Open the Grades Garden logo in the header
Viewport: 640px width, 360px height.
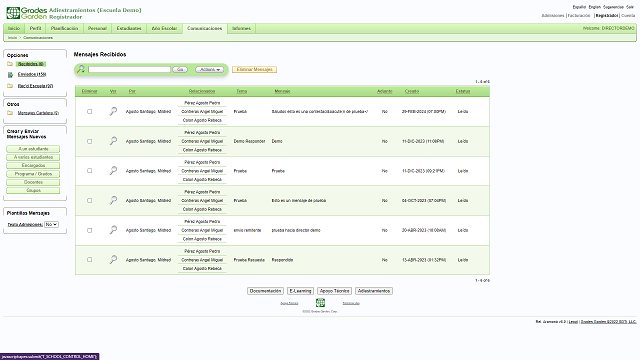27,13
